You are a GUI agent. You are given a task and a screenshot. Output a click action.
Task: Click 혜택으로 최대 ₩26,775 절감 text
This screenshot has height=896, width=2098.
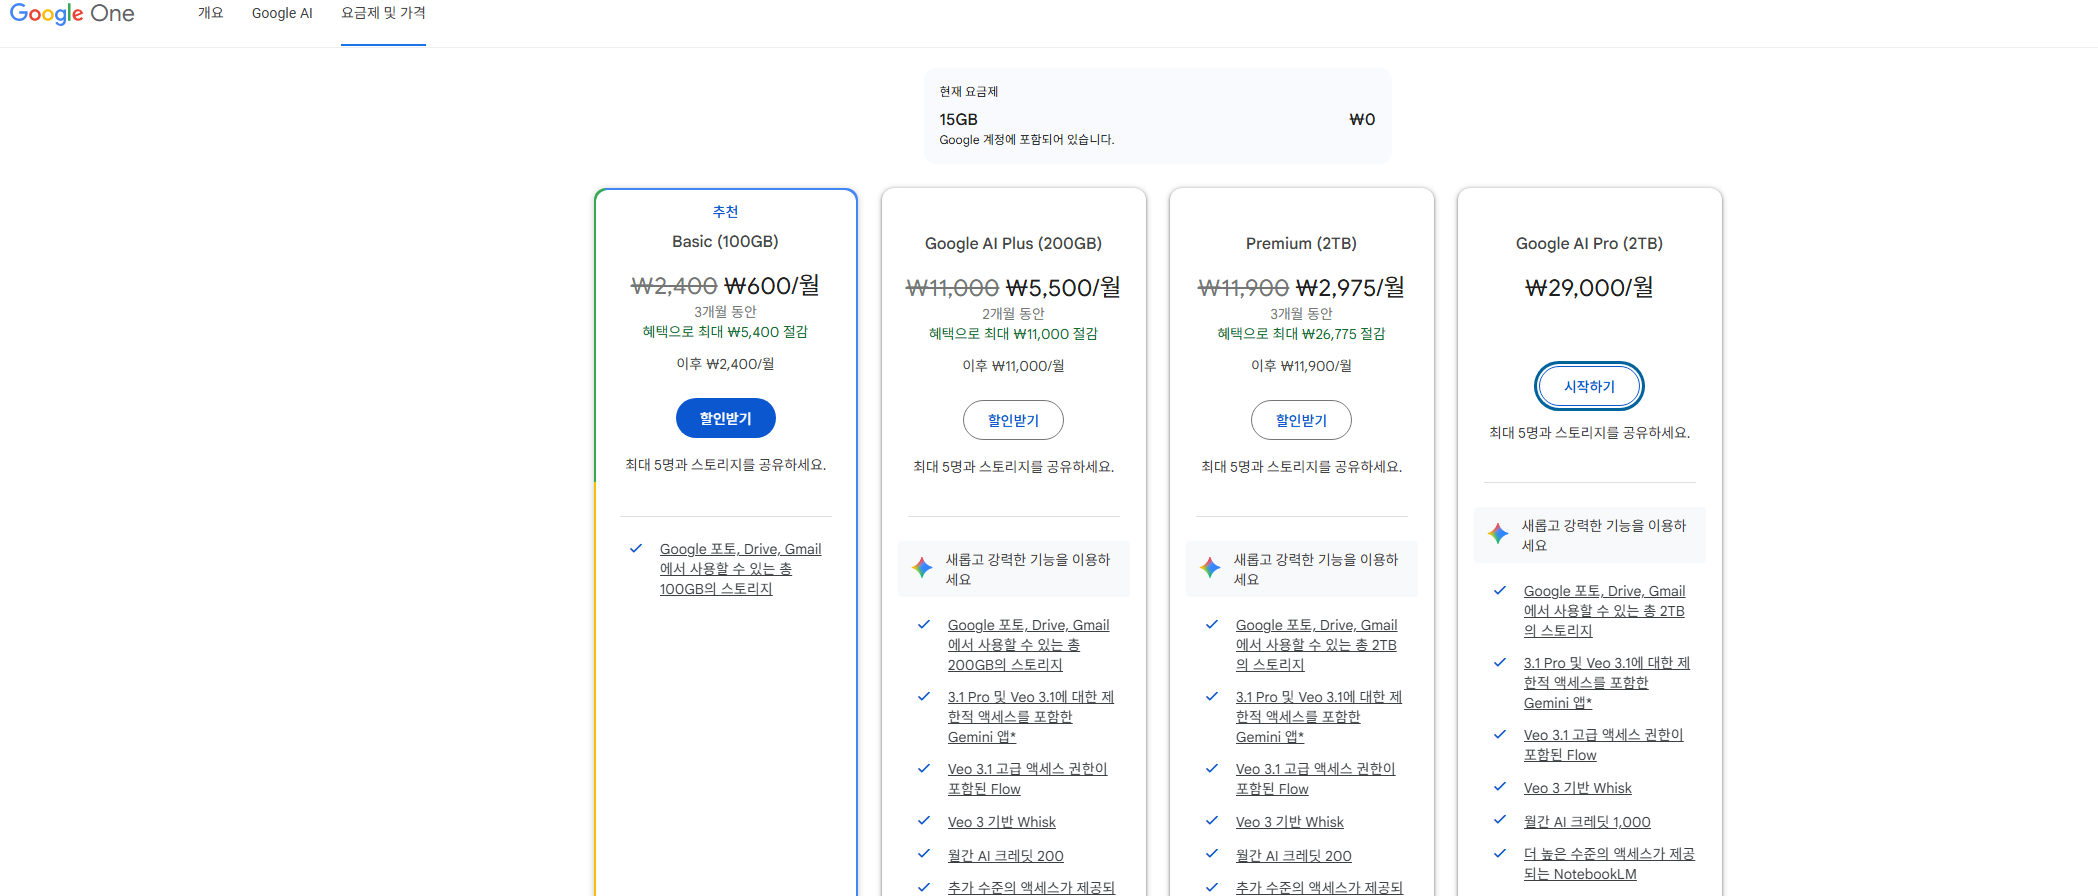pos(1301,334)
